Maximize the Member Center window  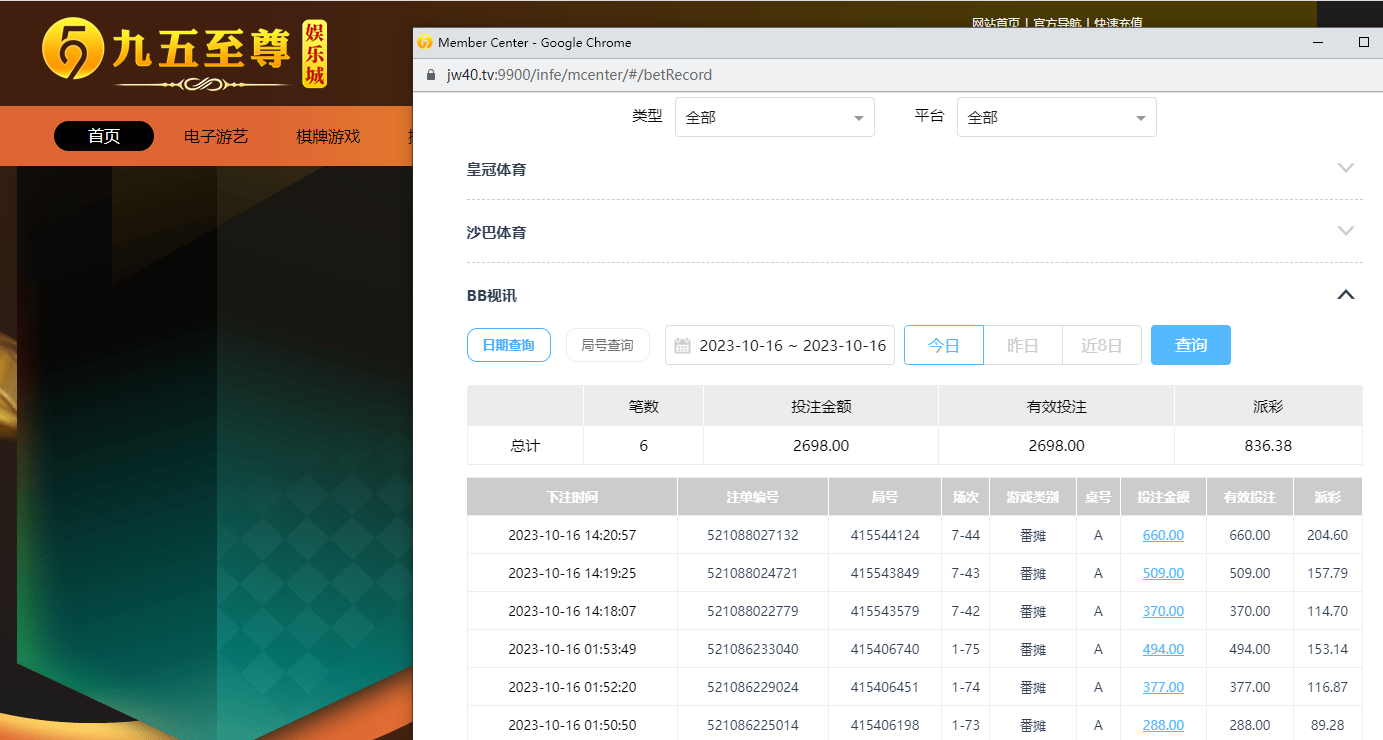tap(1363, 43)
